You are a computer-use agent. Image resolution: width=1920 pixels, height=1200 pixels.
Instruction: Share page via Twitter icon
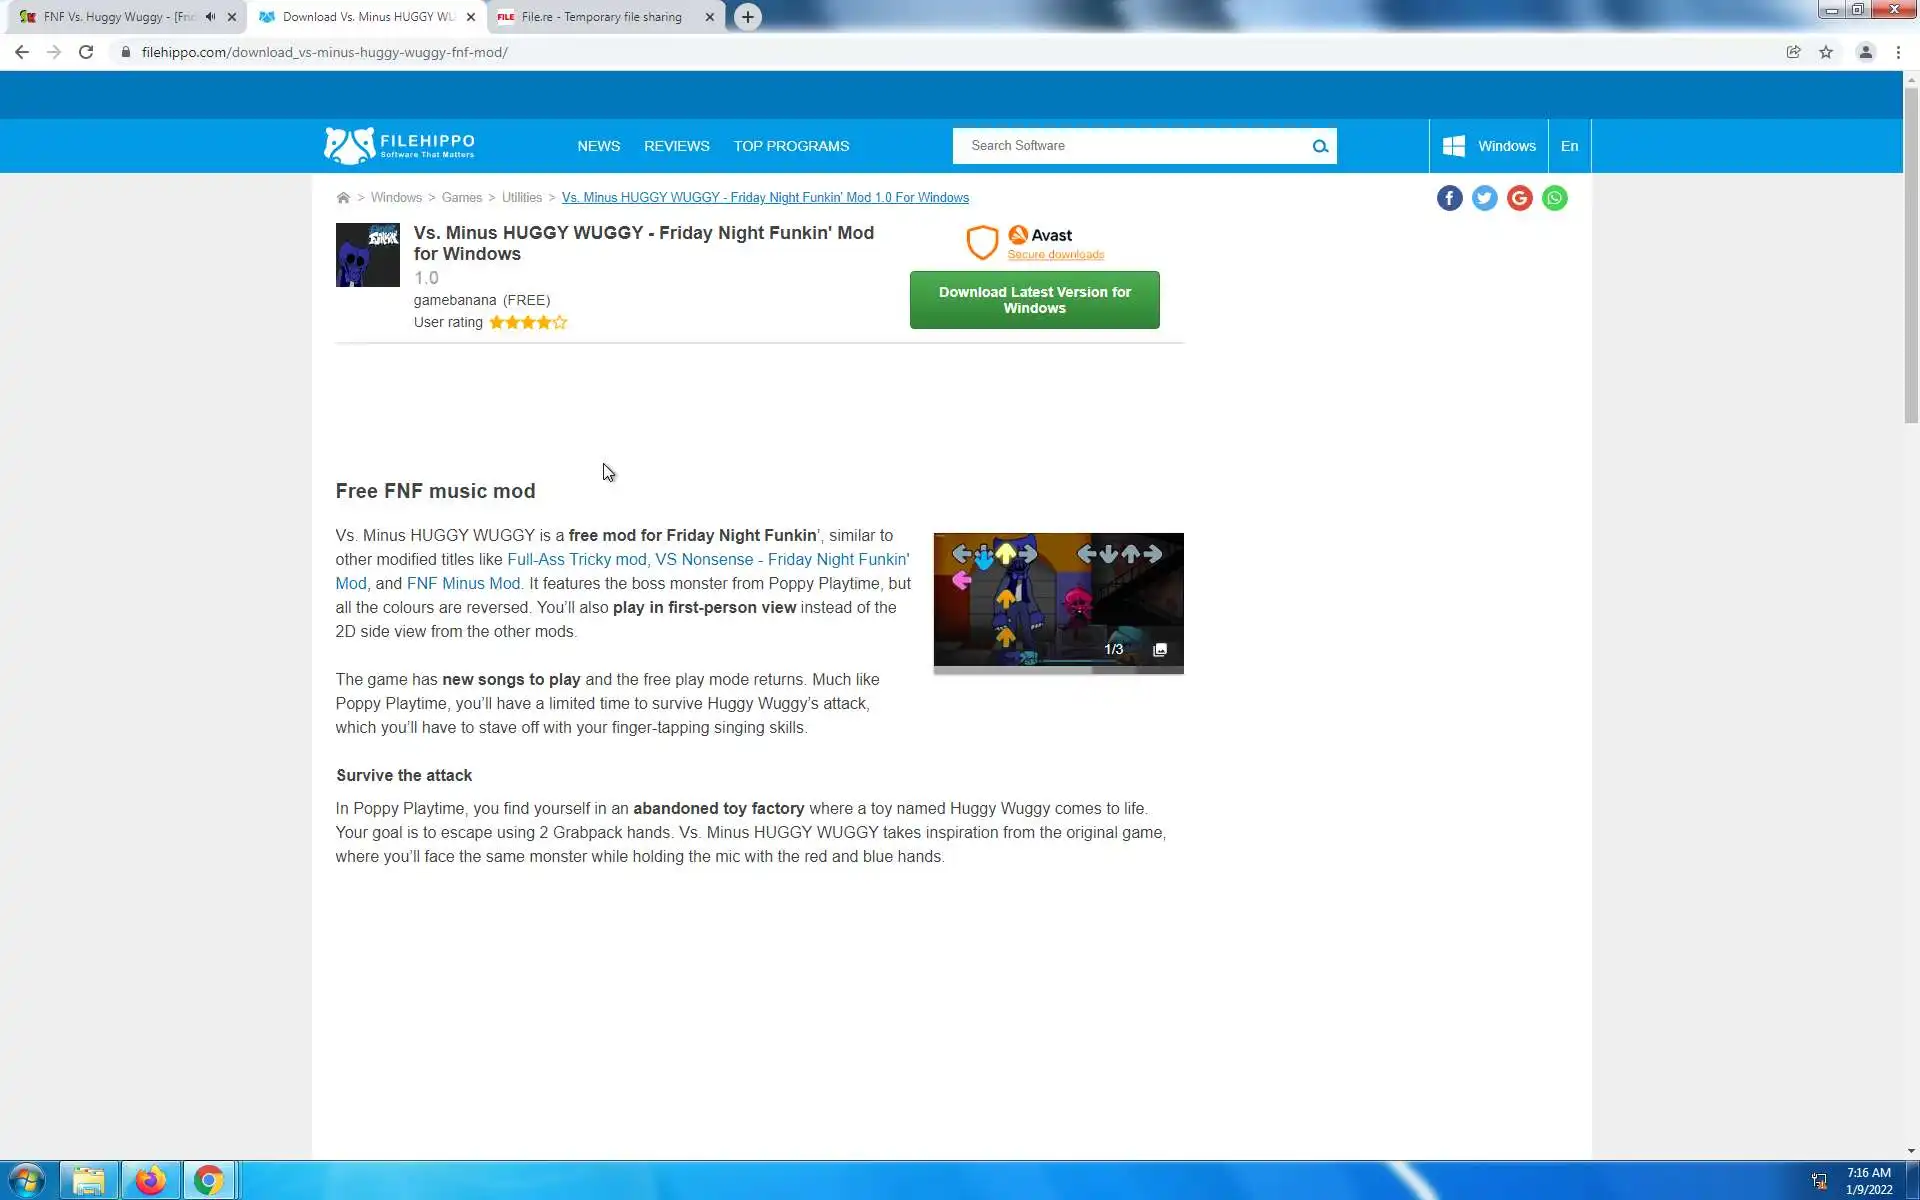tap(1484, 198)
